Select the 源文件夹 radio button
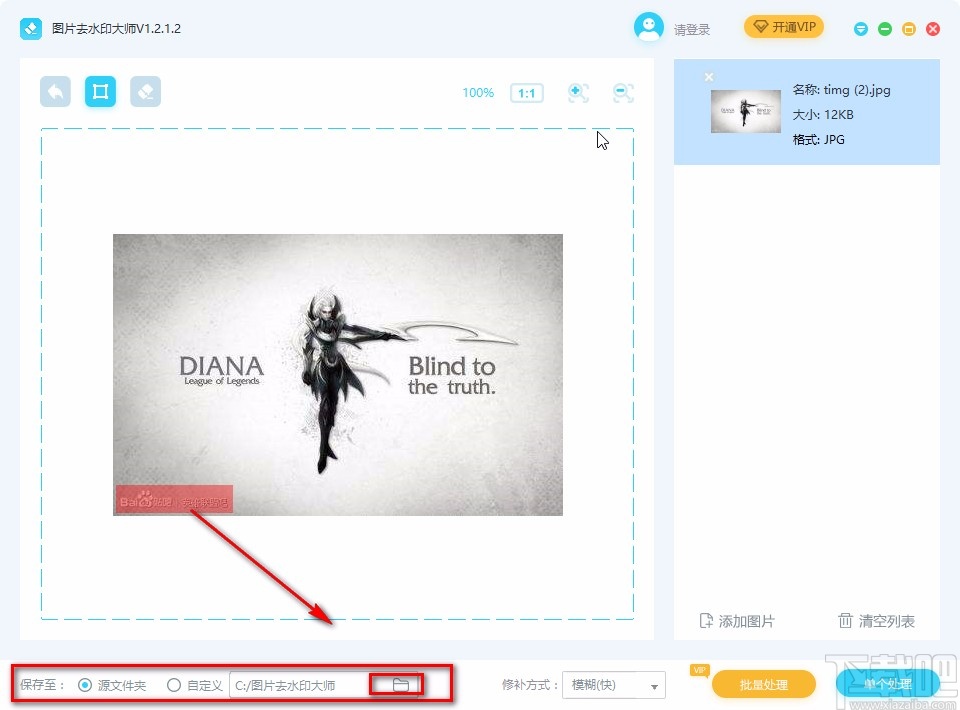This screenshot has height=710, width=960. (85, 685)
